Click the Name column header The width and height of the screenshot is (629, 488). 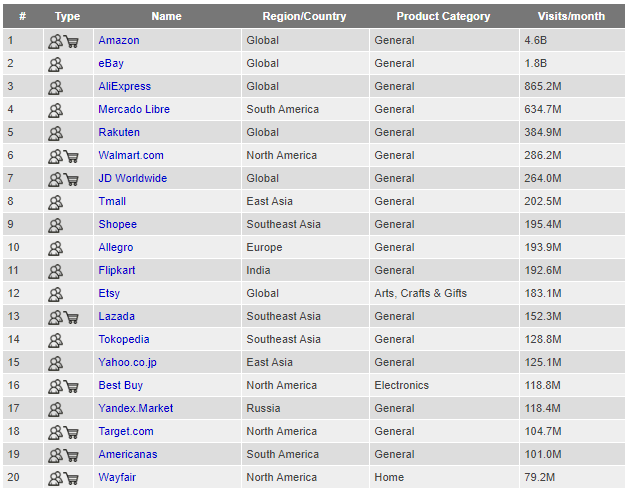pyautogui.click(x=166, y=16)
